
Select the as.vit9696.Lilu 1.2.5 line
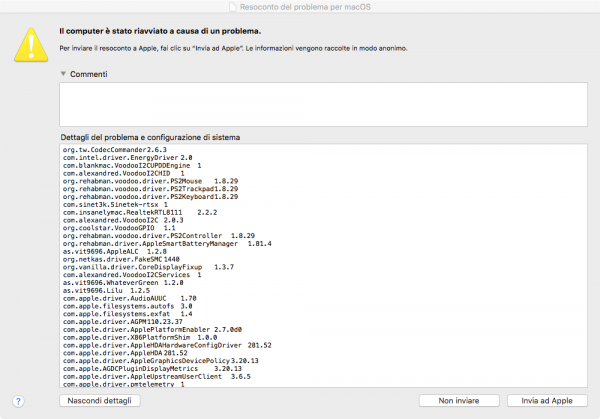point(106,290)
